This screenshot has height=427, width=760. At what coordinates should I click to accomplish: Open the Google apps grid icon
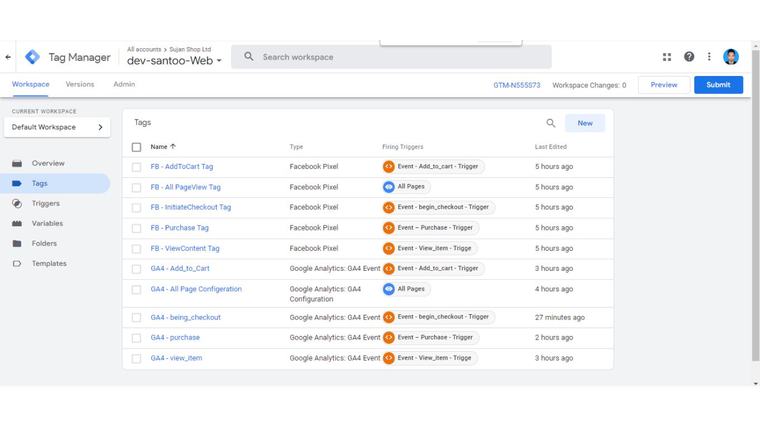[667, 57]
